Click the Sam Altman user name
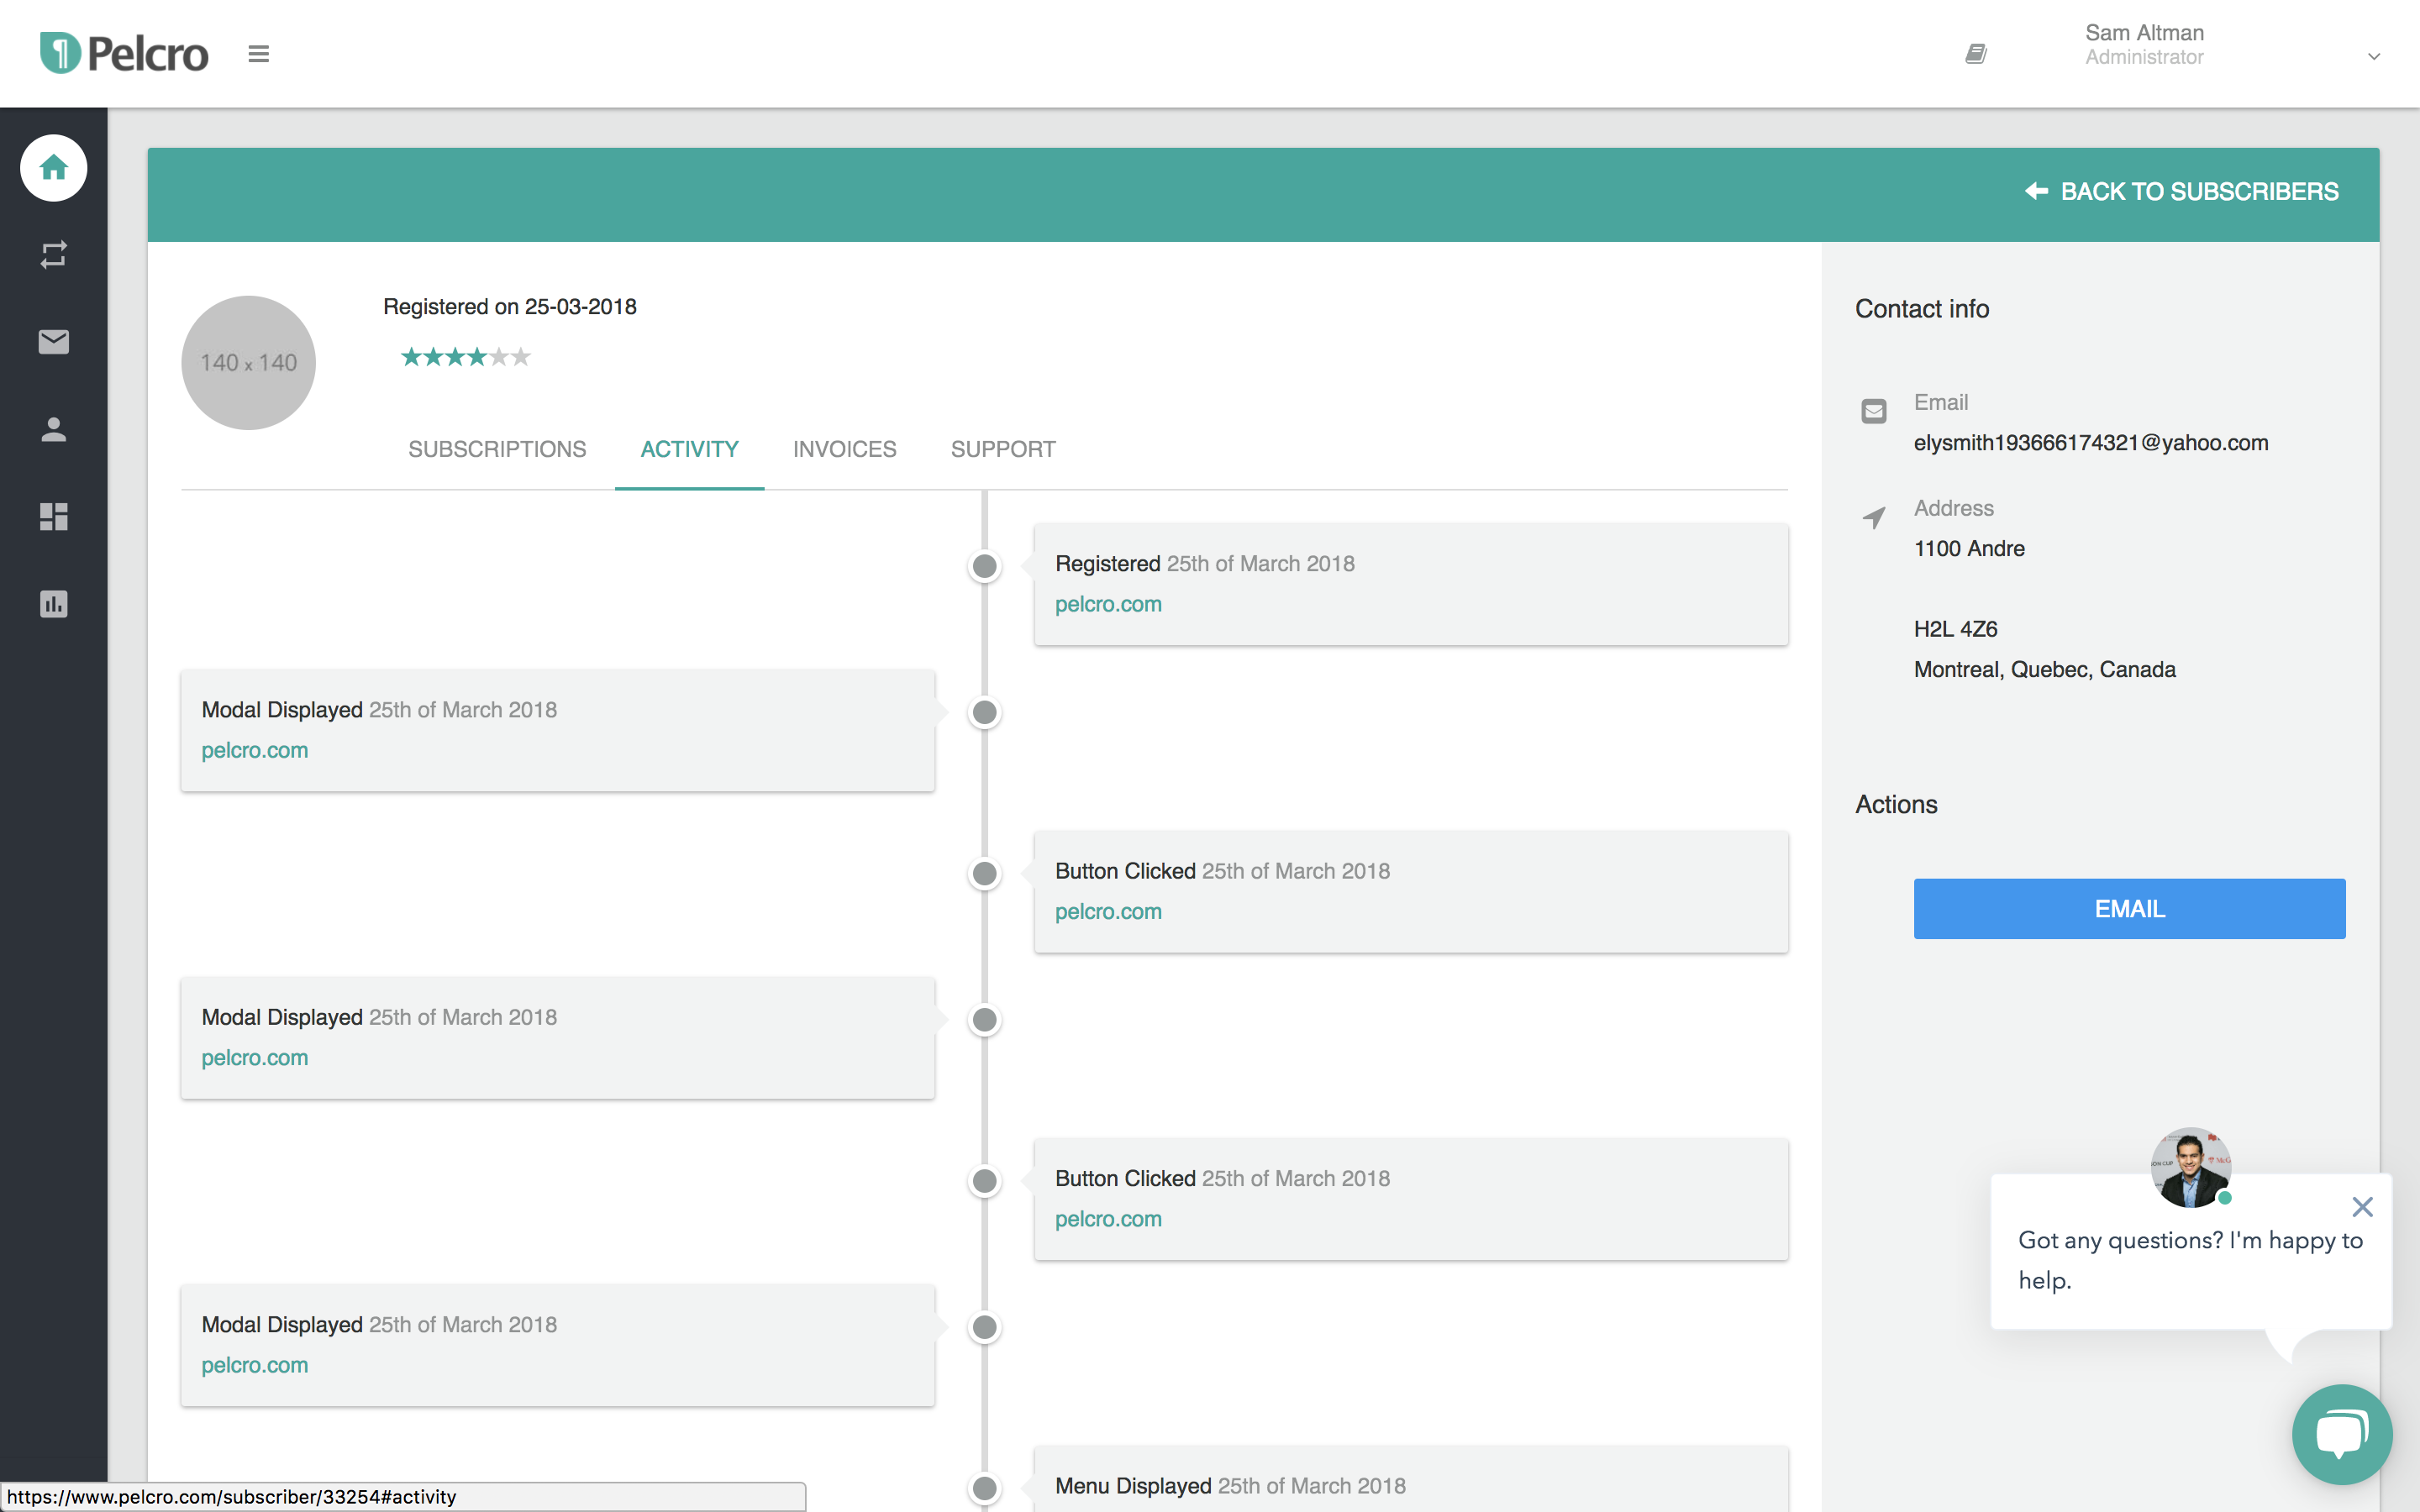Viewport: 2420px width, 1512px height. (2144, 33)
